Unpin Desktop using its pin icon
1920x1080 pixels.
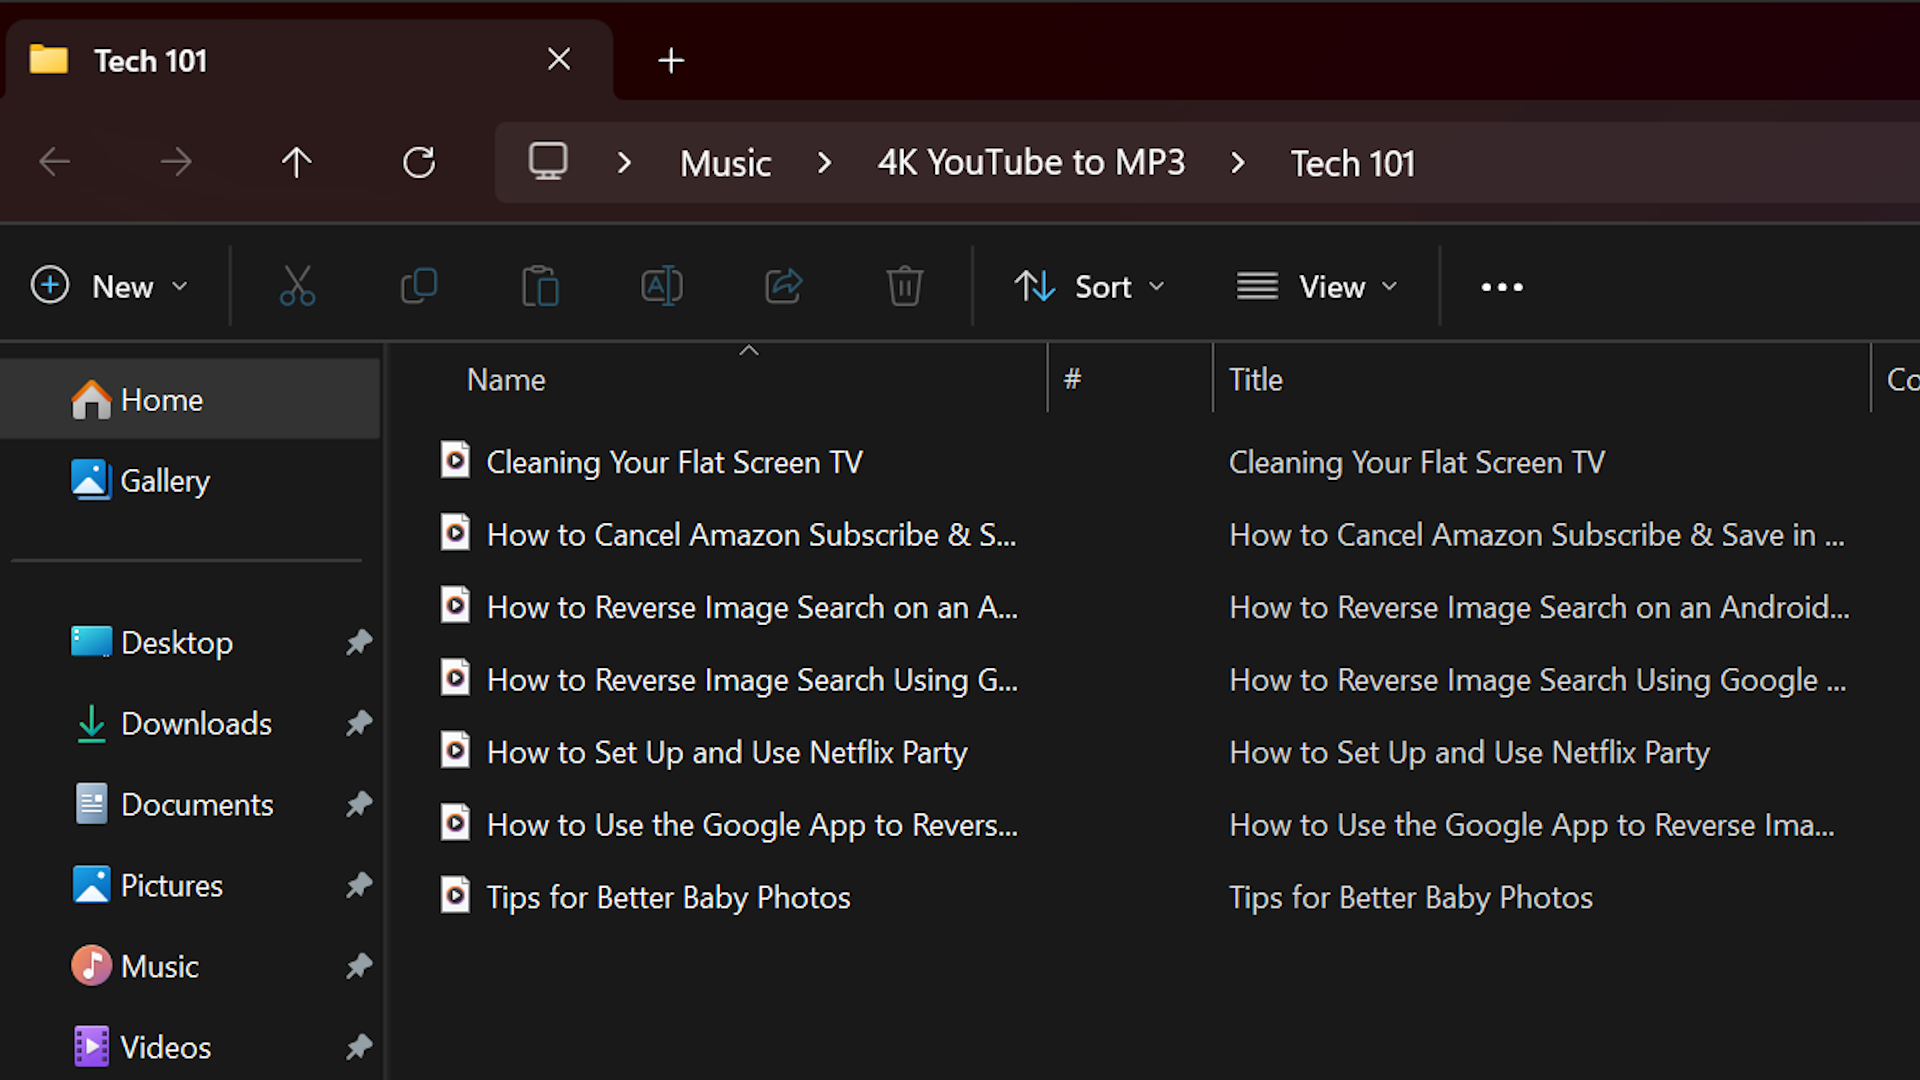point(359,642)
